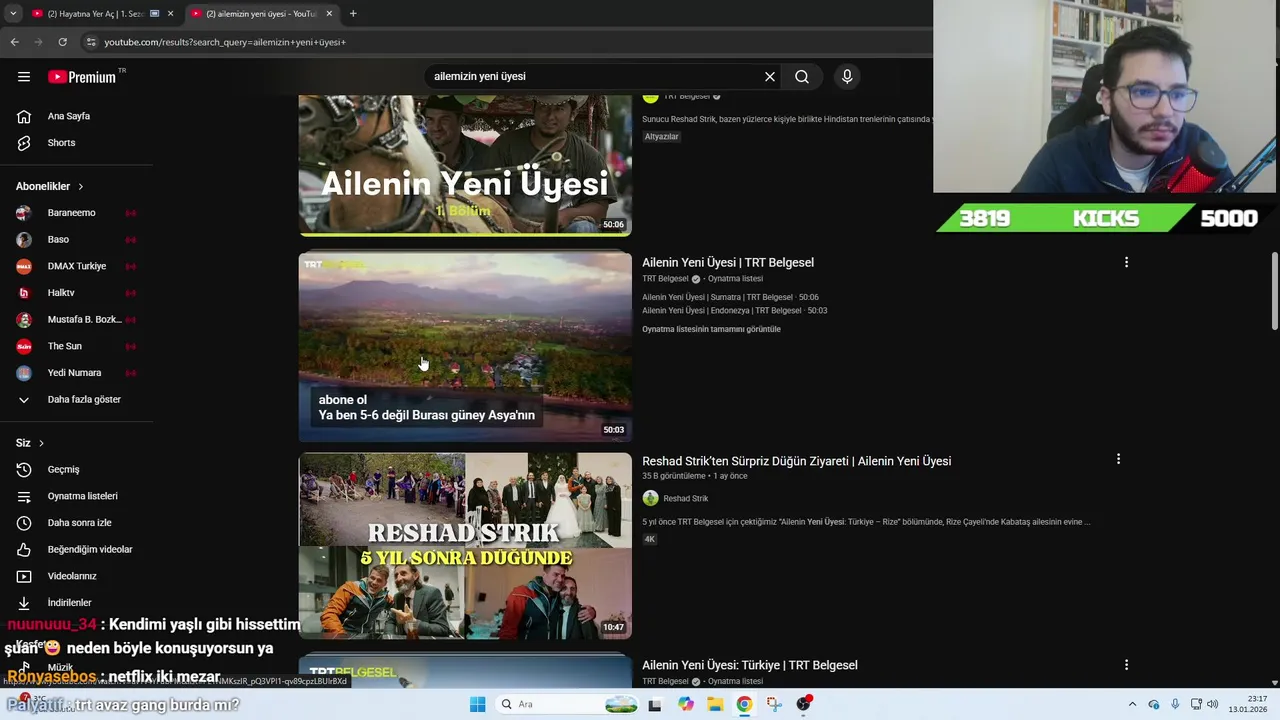Open more options for Ailenin Yeni Üyesi: Türkiye
1280x720 pixels.
(1126, 665)
